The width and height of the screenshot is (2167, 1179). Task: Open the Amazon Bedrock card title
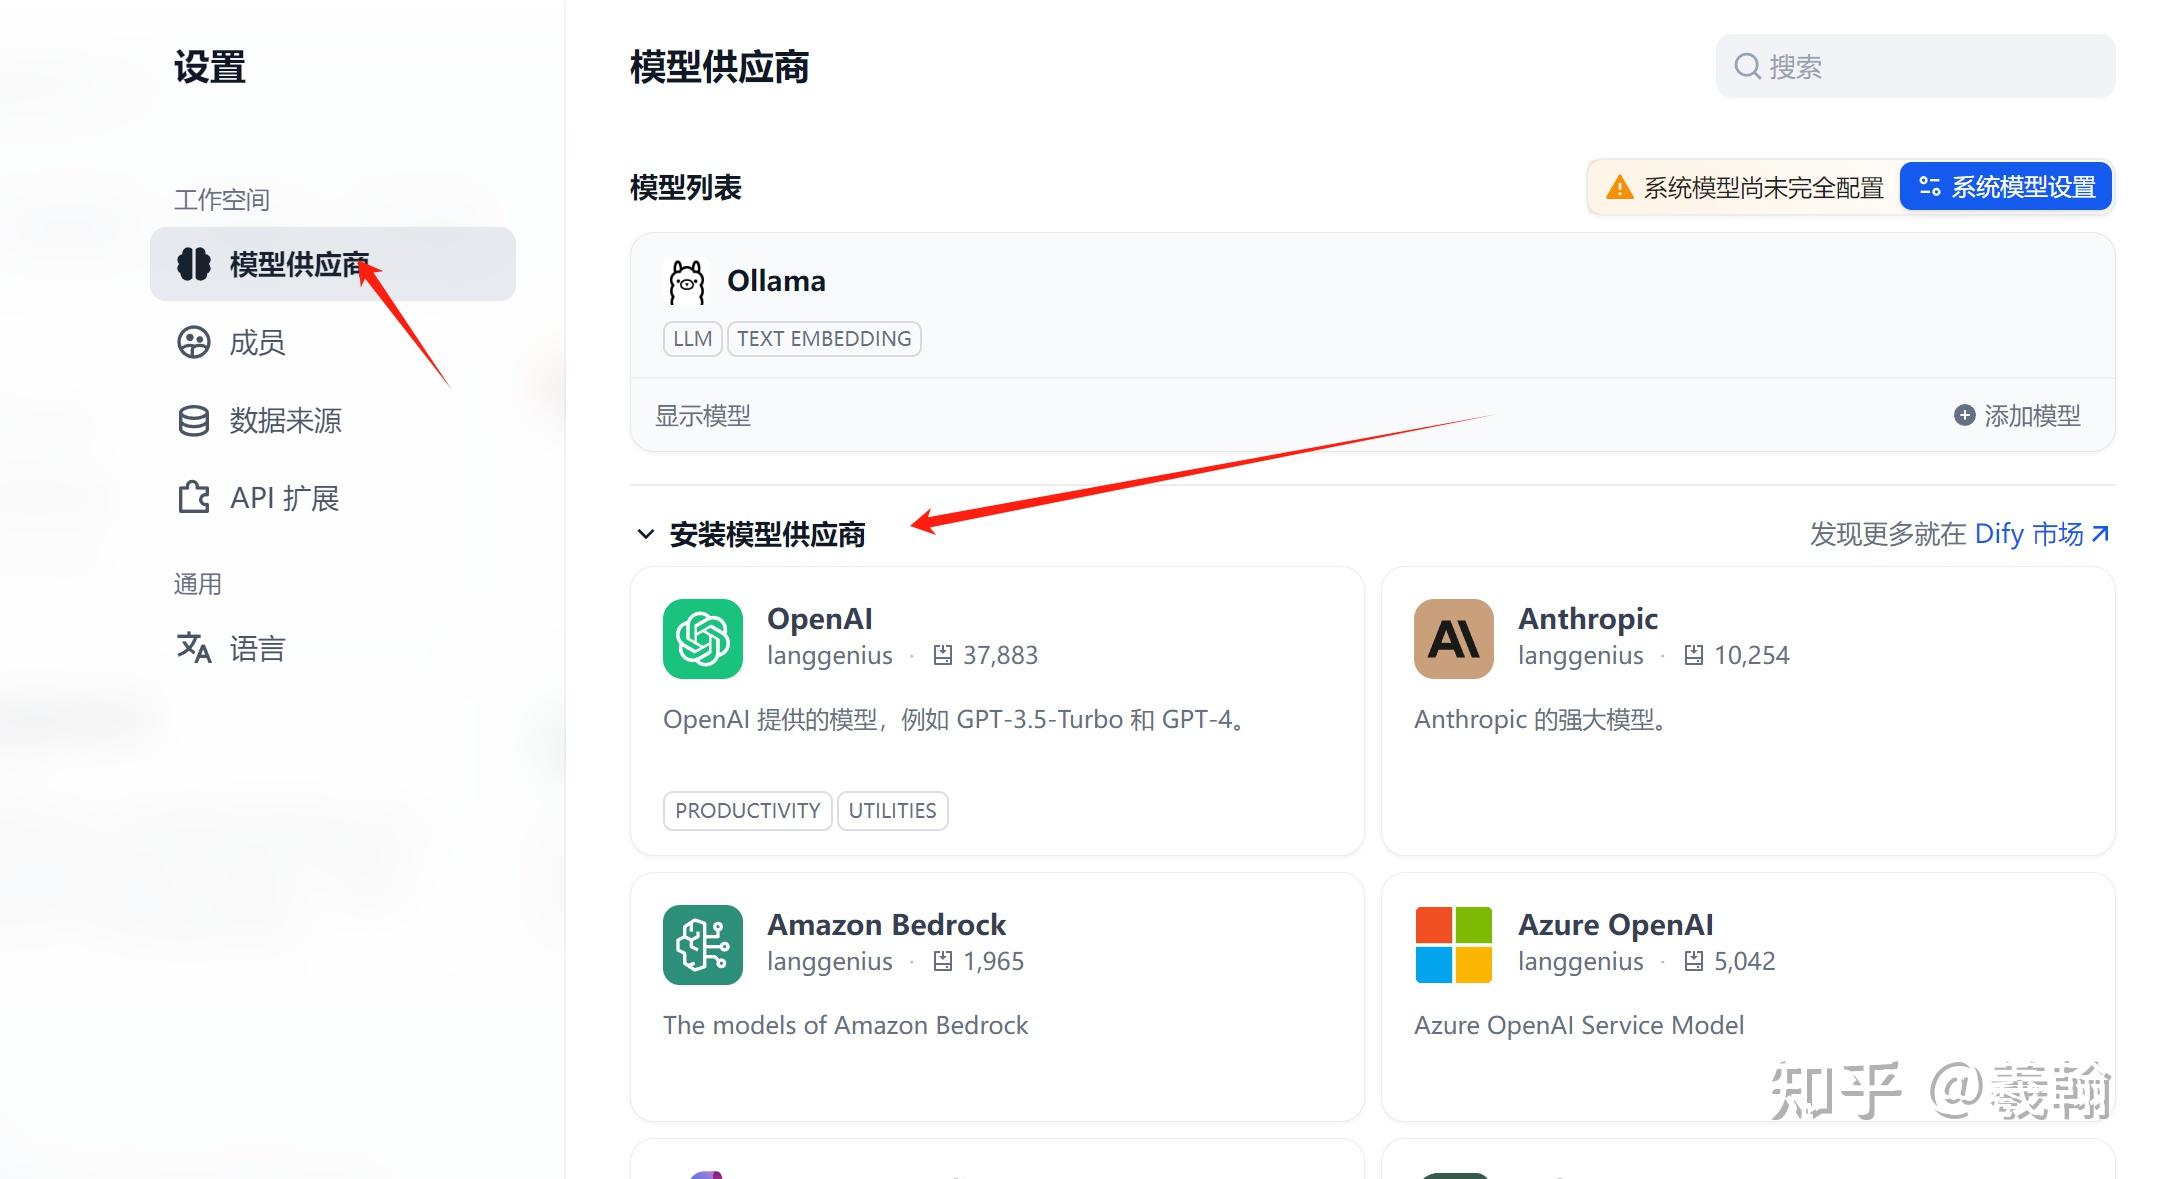point(886,925)
